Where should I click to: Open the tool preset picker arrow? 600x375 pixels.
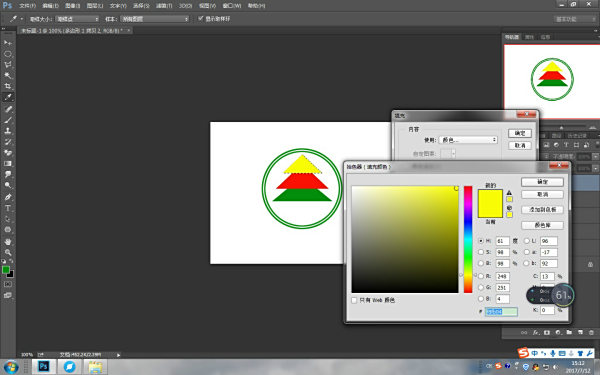coord(21,19)
